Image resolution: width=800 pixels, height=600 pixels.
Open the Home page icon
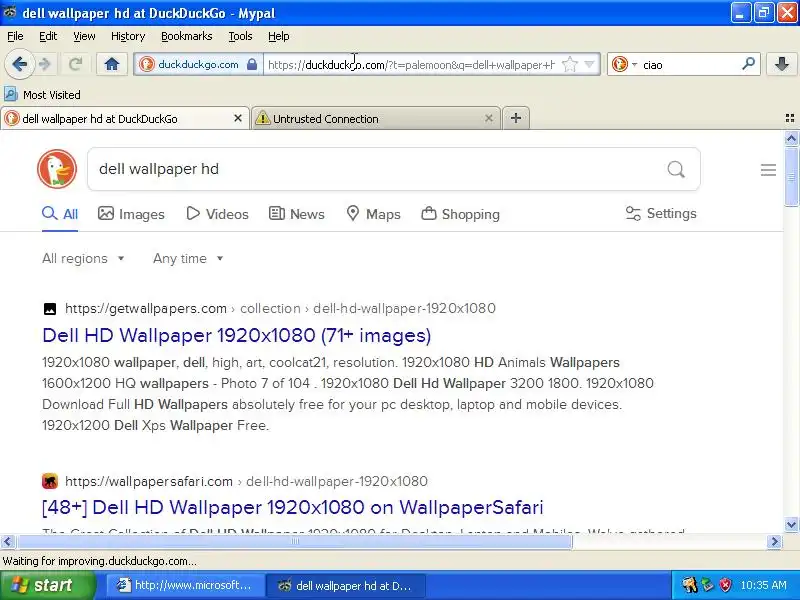(112, 64)
